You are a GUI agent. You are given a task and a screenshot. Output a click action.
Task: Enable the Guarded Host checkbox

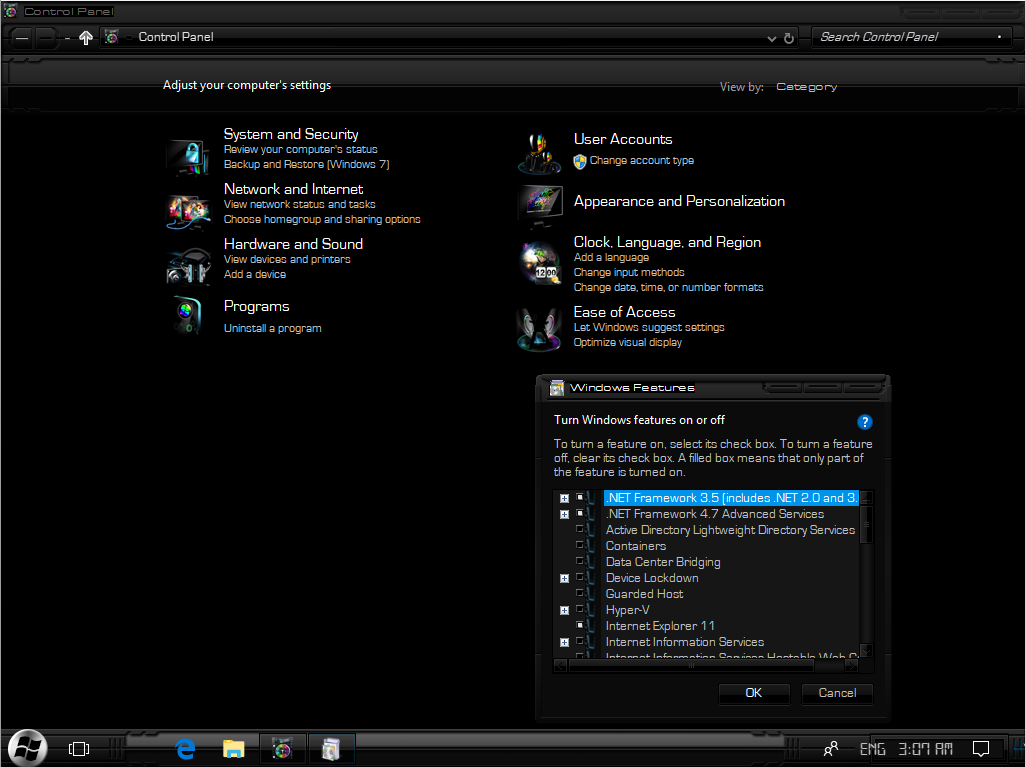580,593
